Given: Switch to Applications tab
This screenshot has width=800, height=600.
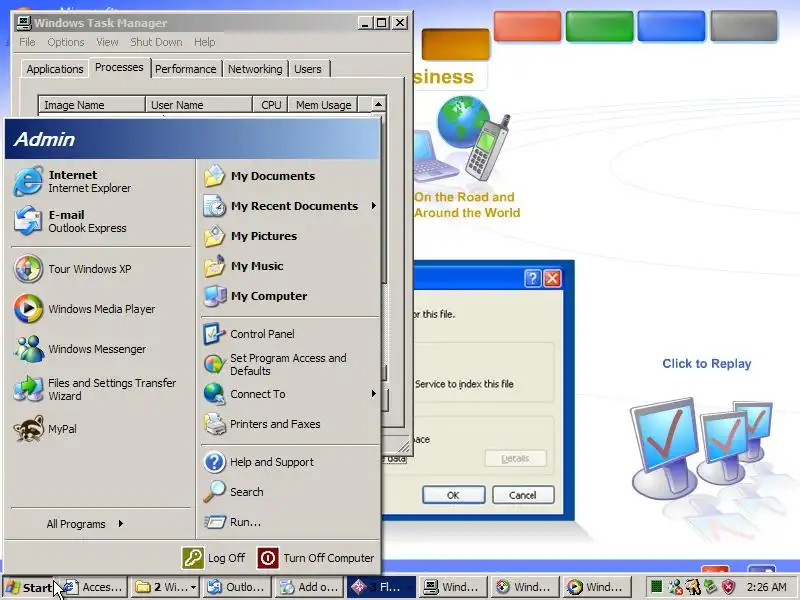Looking at the screenshot, I should coord(55,69).
